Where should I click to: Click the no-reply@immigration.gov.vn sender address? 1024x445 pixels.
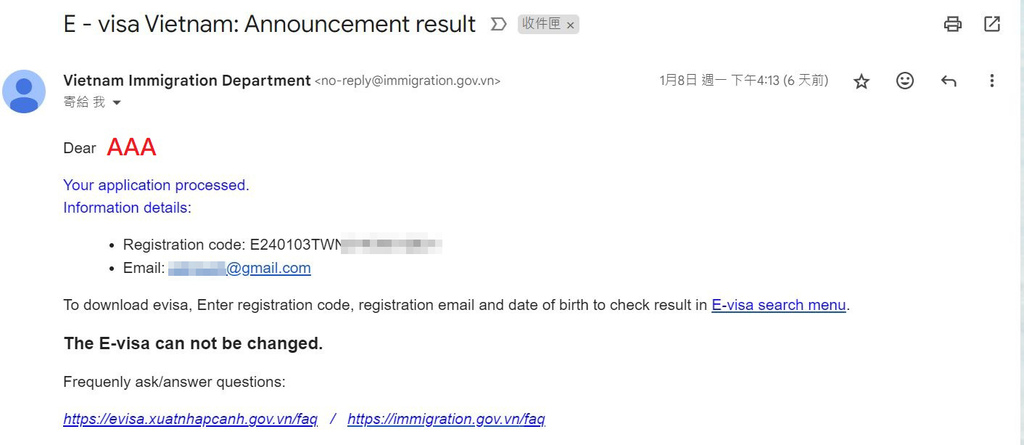[x=407, y=81]
